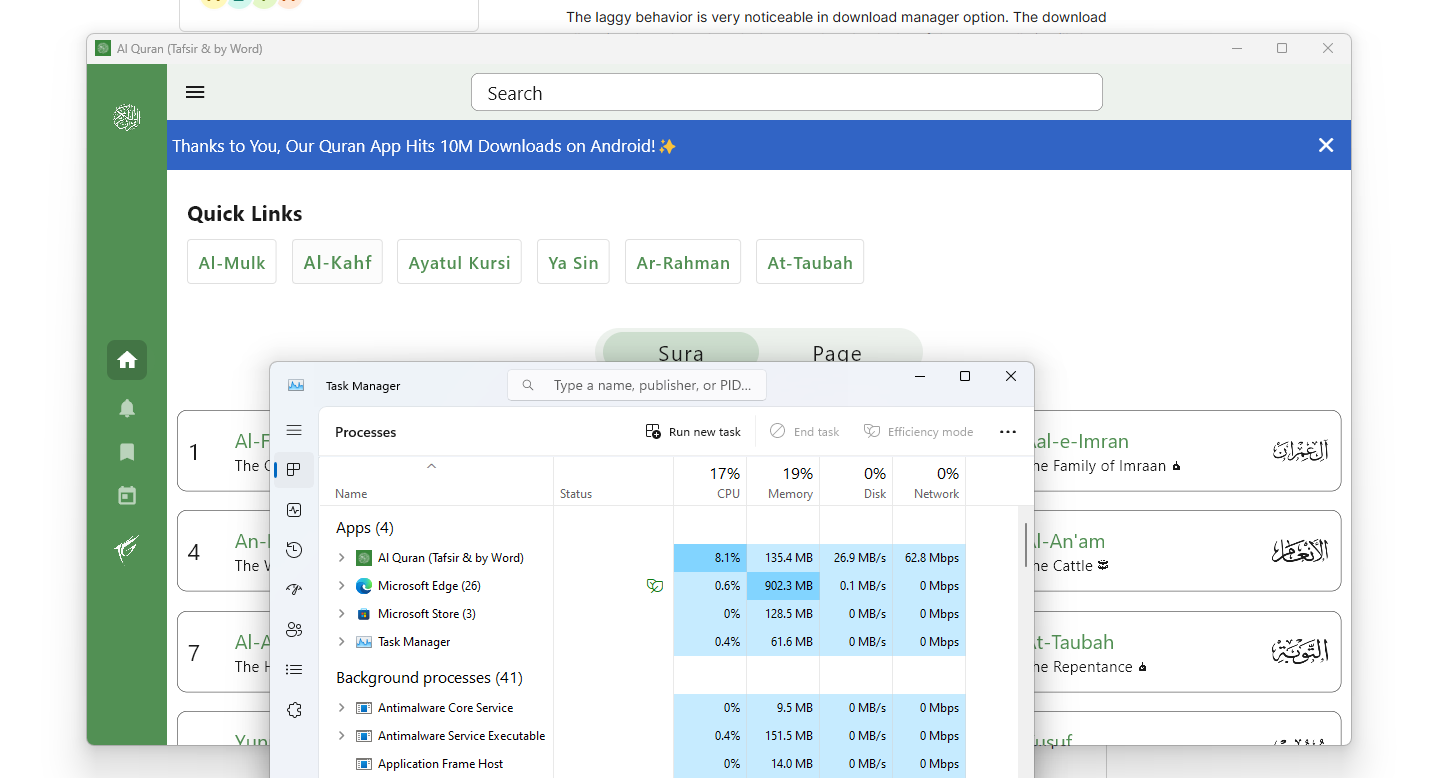
Task: Sort processes by CPU column
Action: click(710, 482)
